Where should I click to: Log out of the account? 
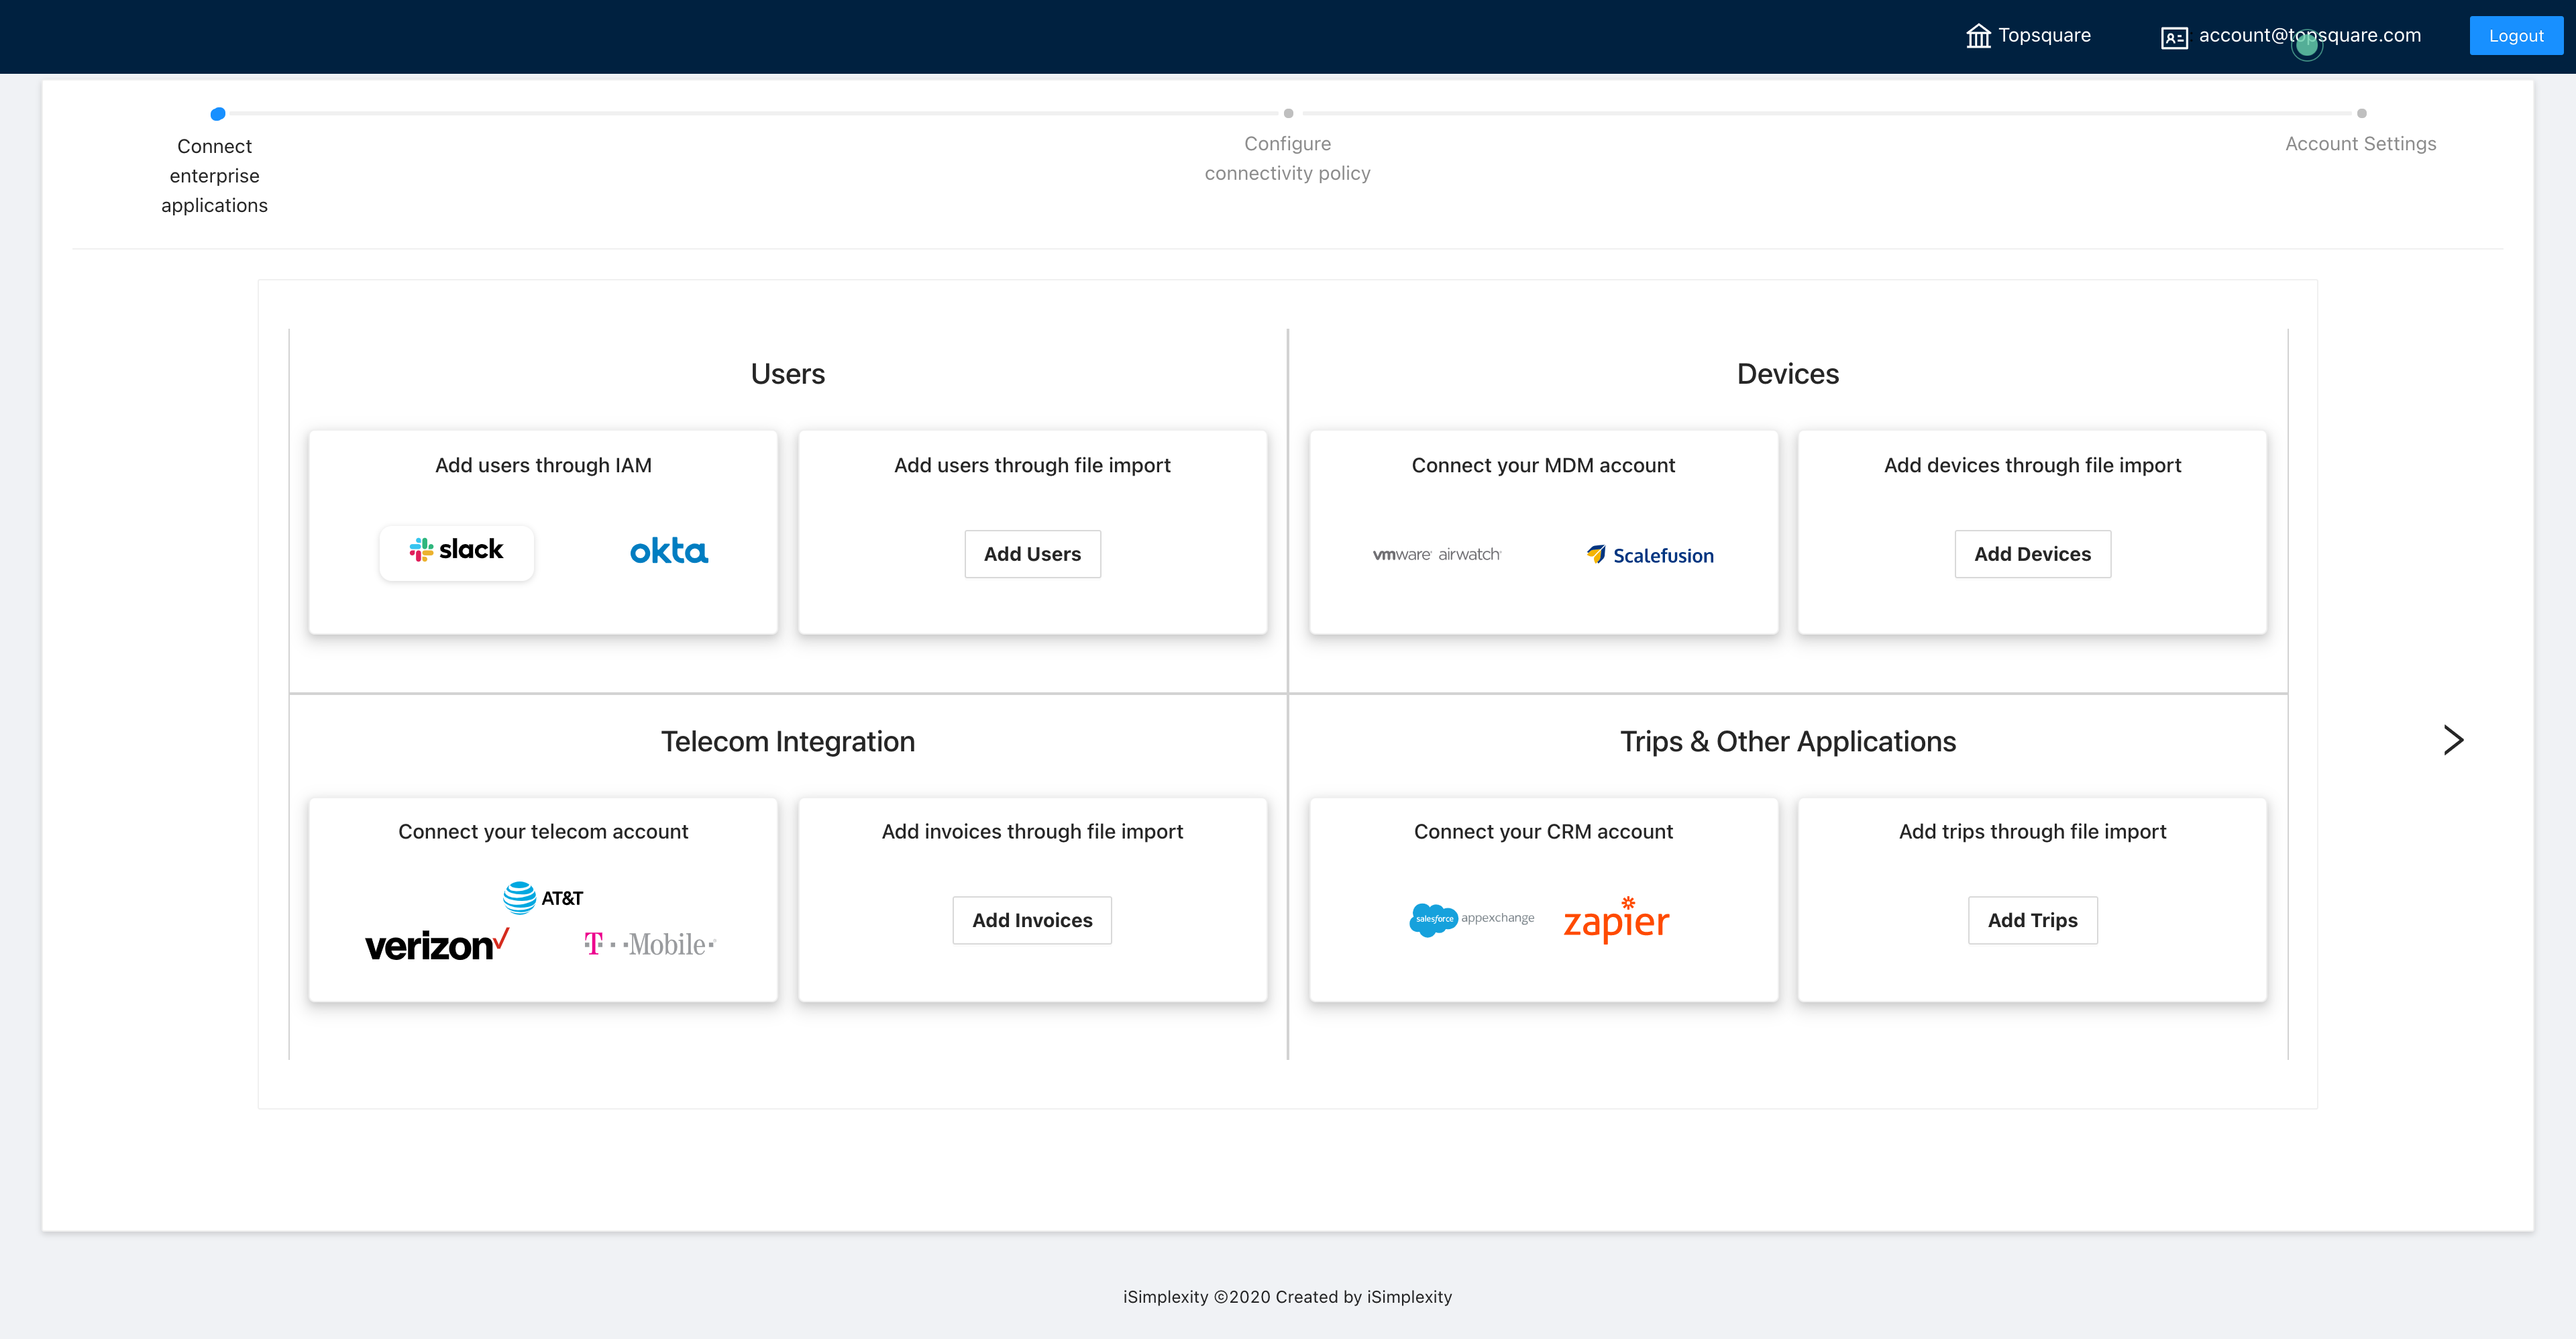click(2516, 35)
